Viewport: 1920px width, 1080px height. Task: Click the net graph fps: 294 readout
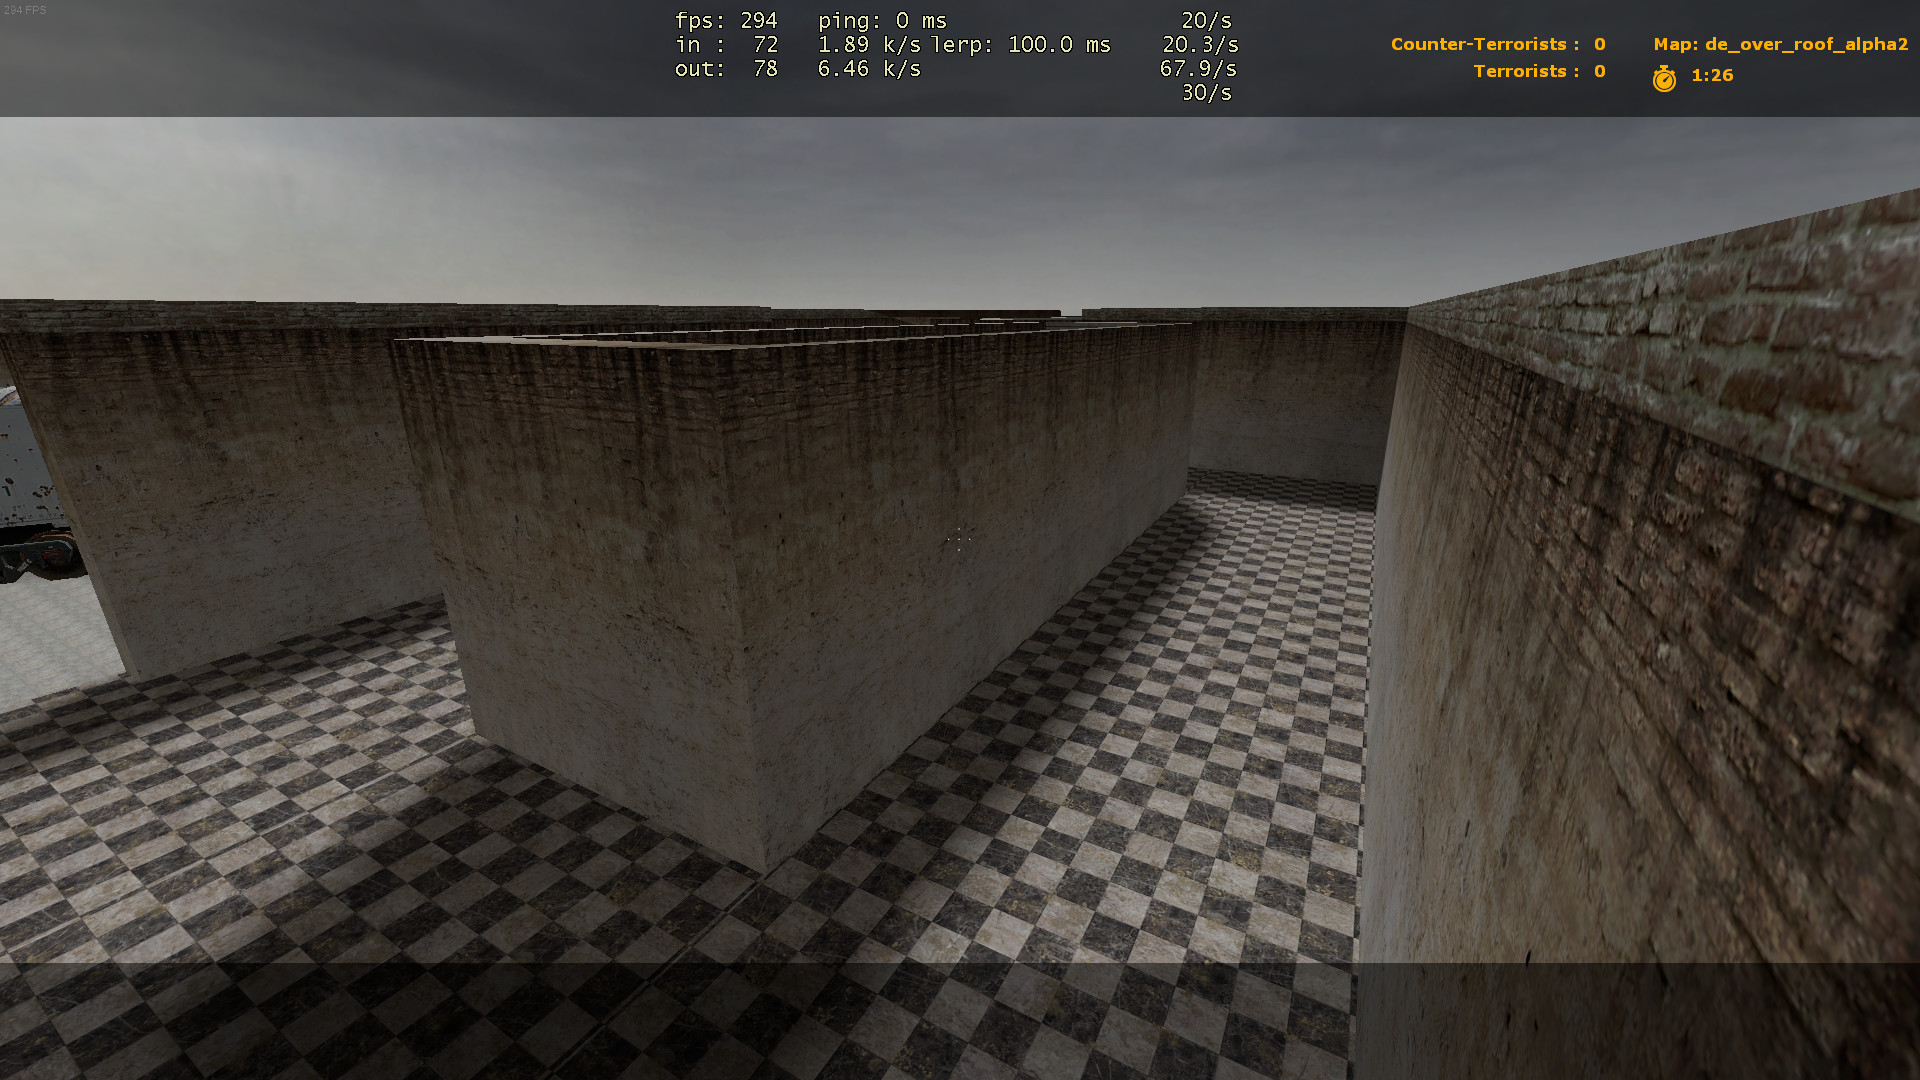[x=726, y=21]
